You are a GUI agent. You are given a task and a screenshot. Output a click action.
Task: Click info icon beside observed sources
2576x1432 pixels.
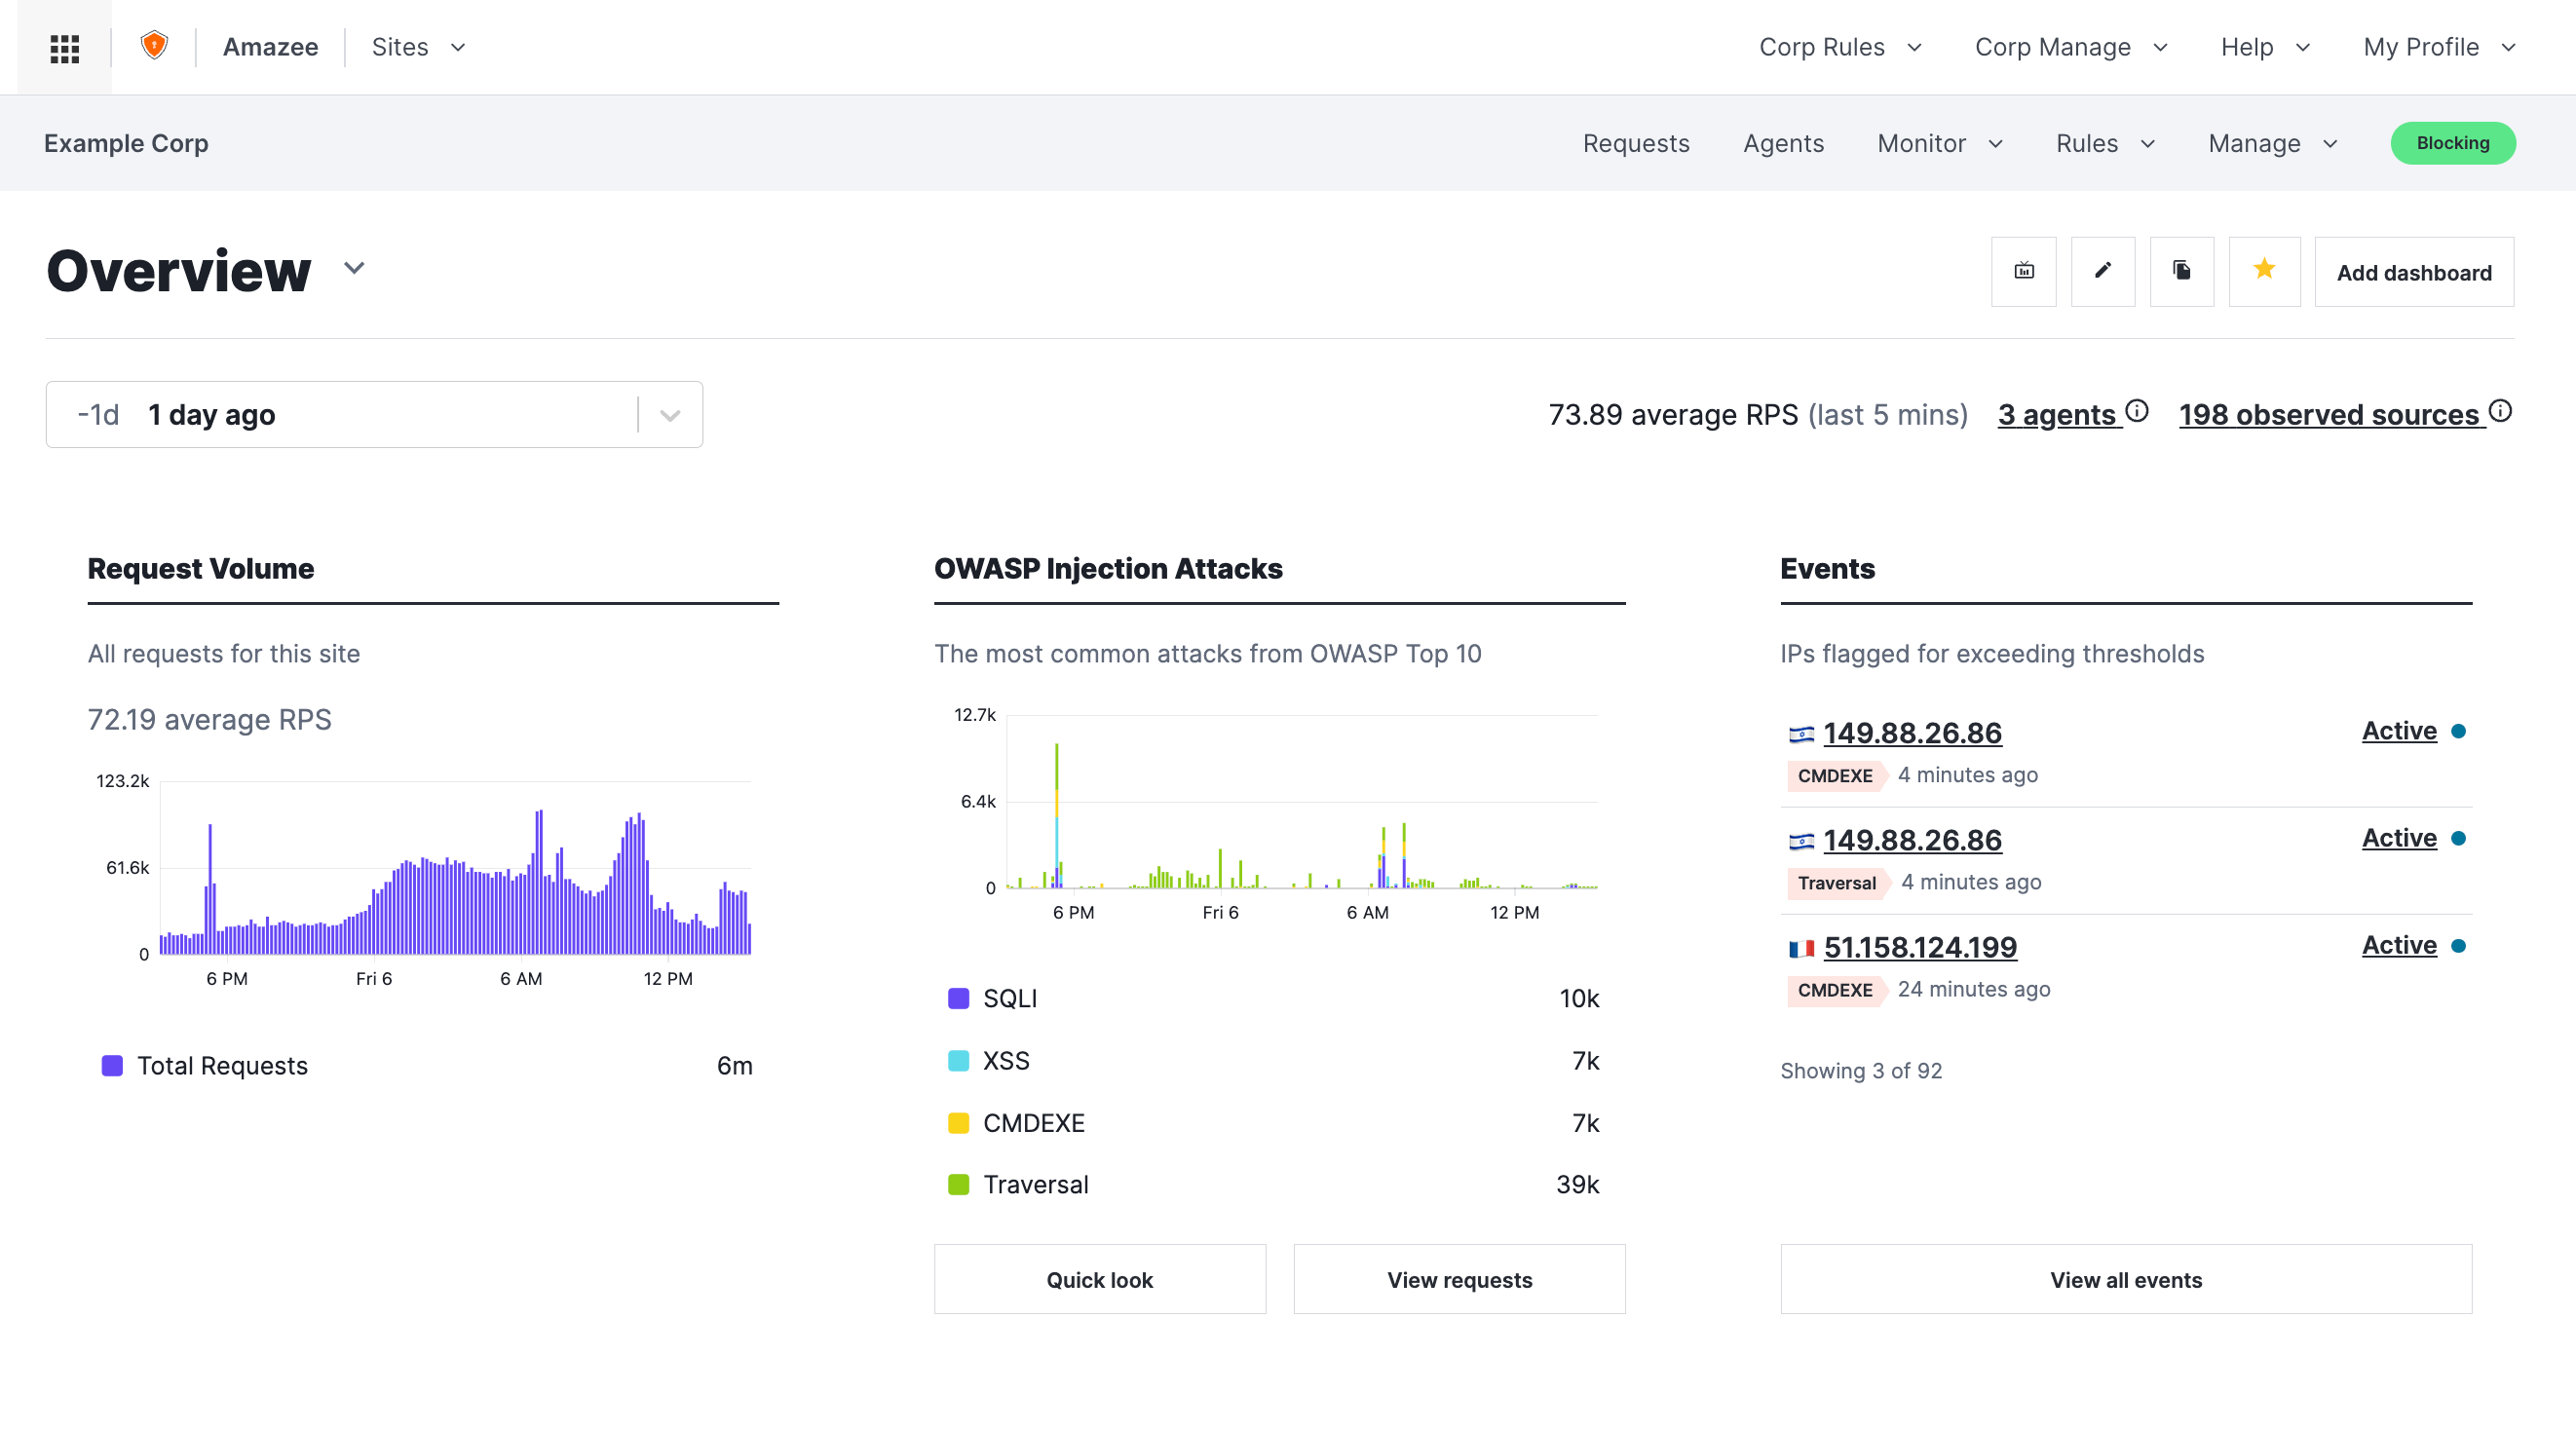pos(2500,411)
